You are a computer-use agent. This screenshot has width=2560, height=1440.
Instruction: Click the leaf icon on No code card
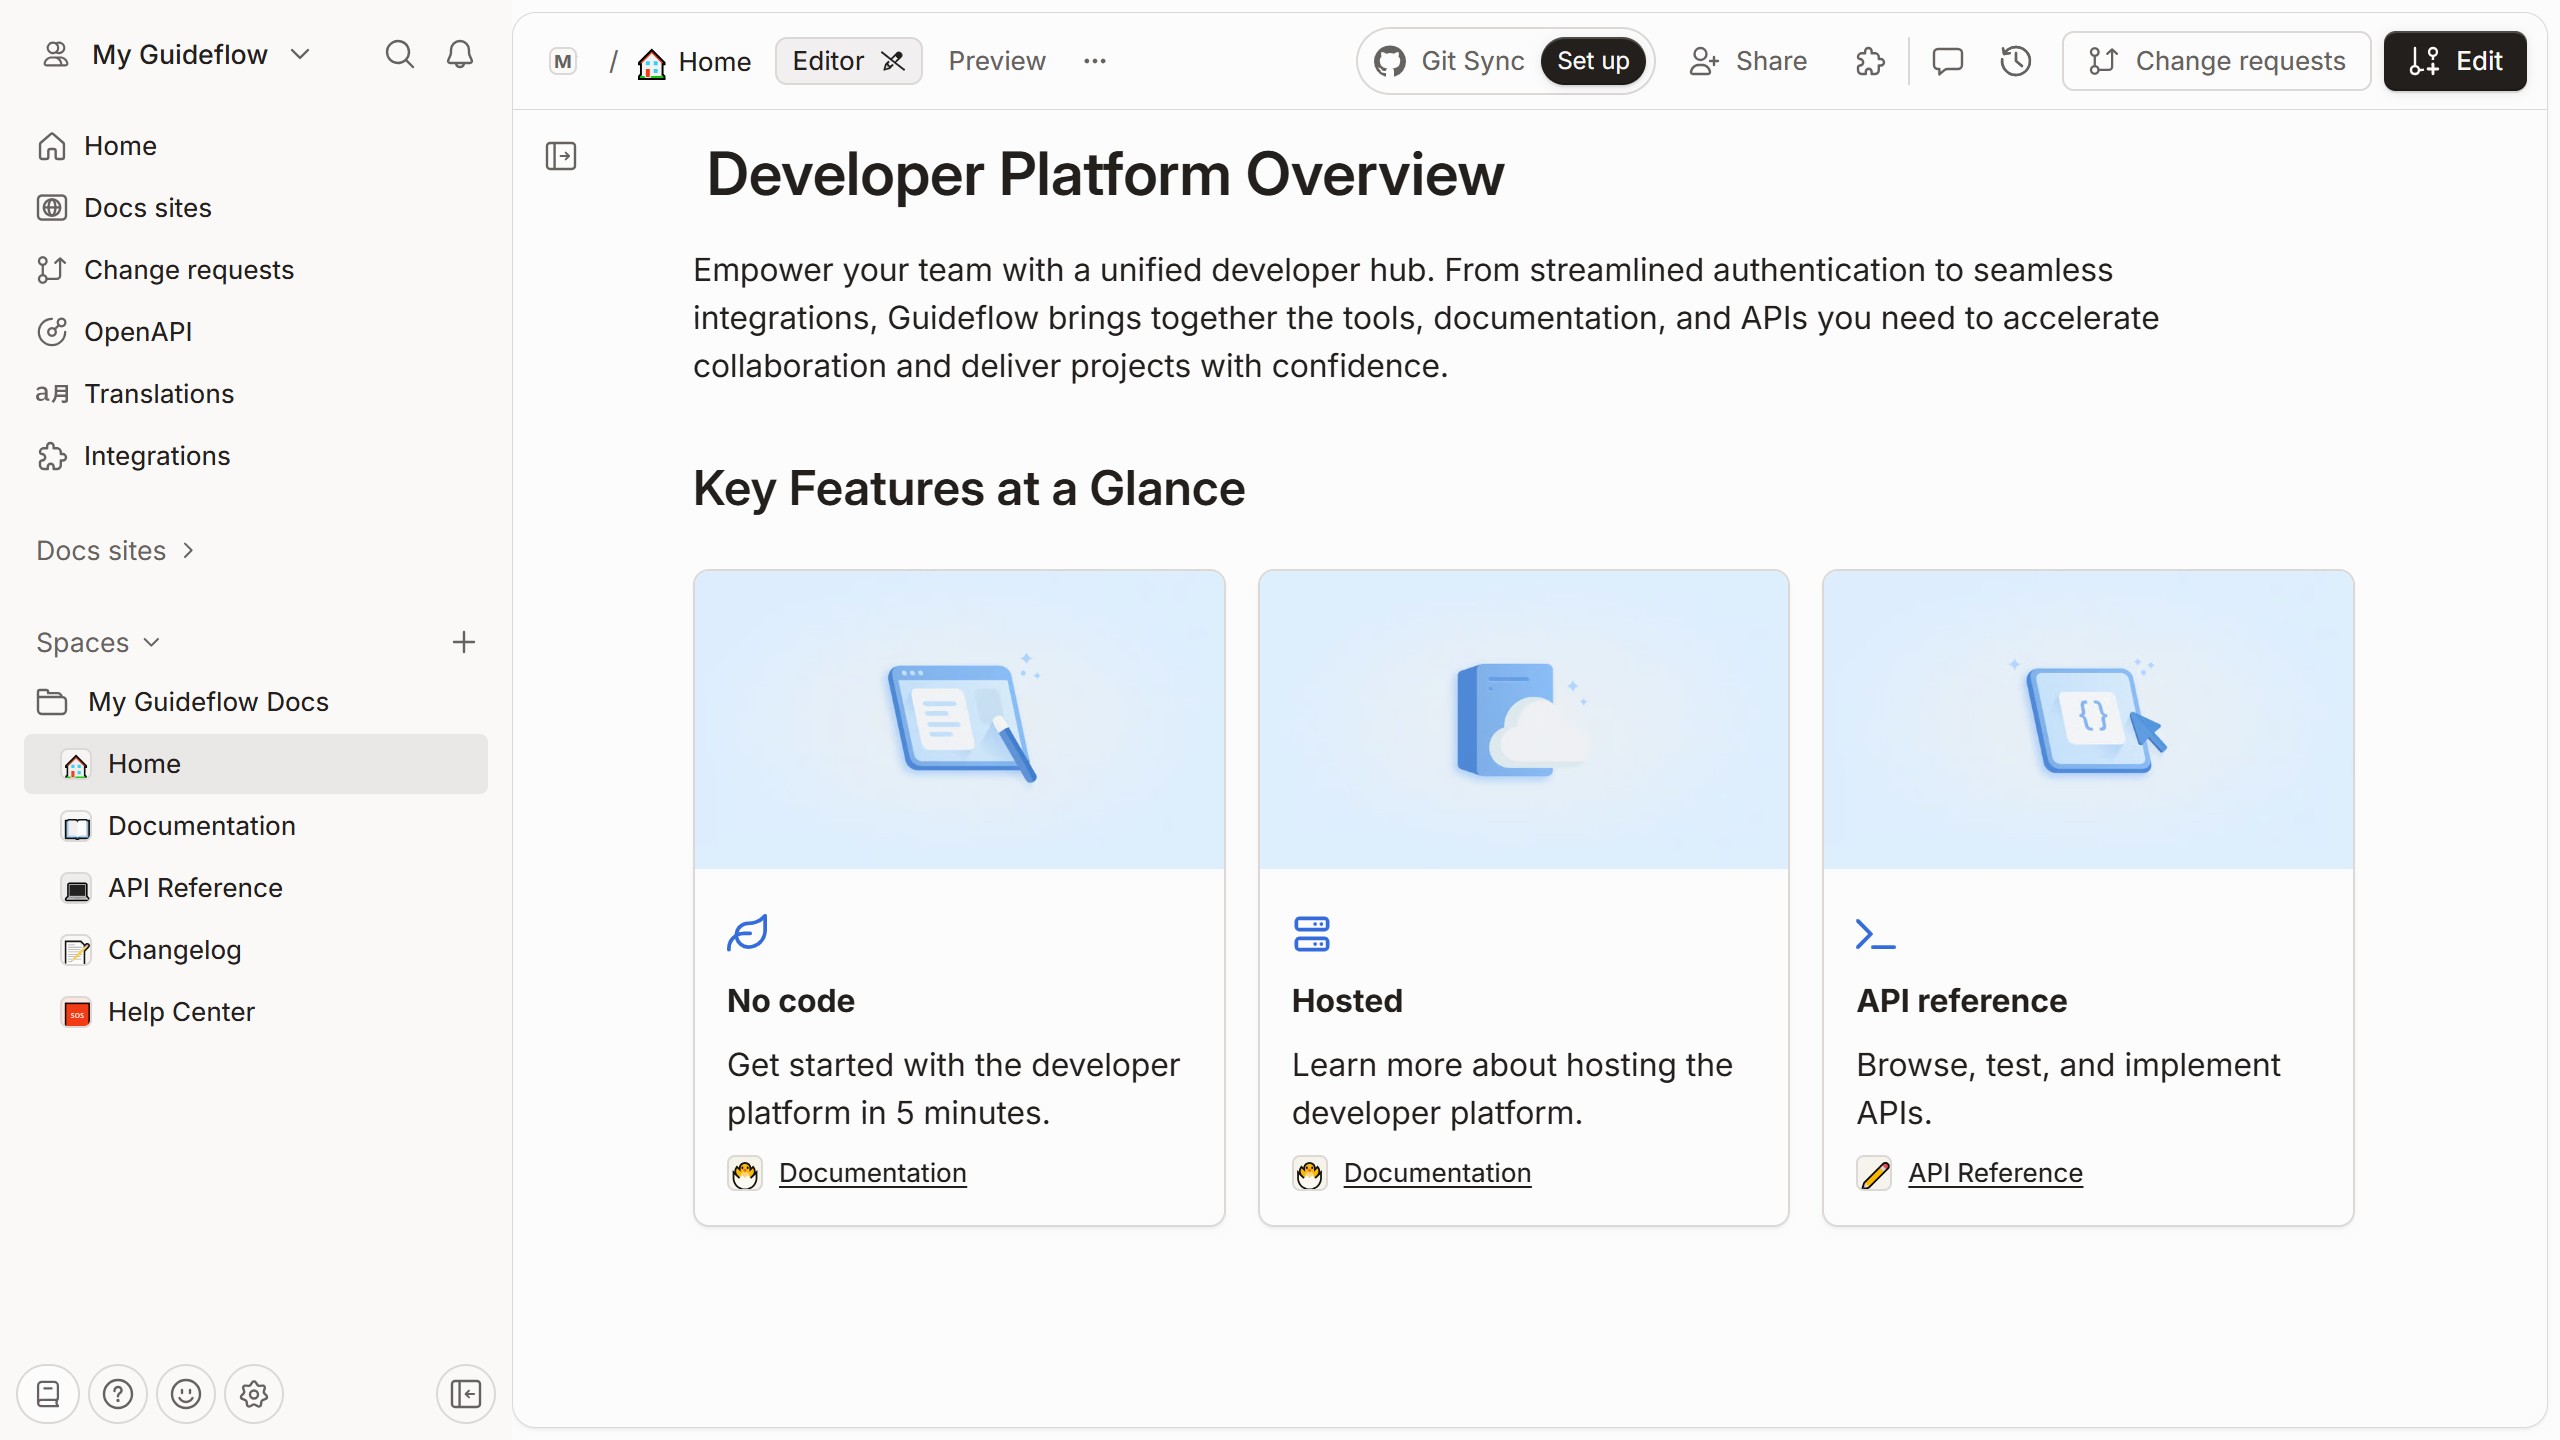click(747, 933)
